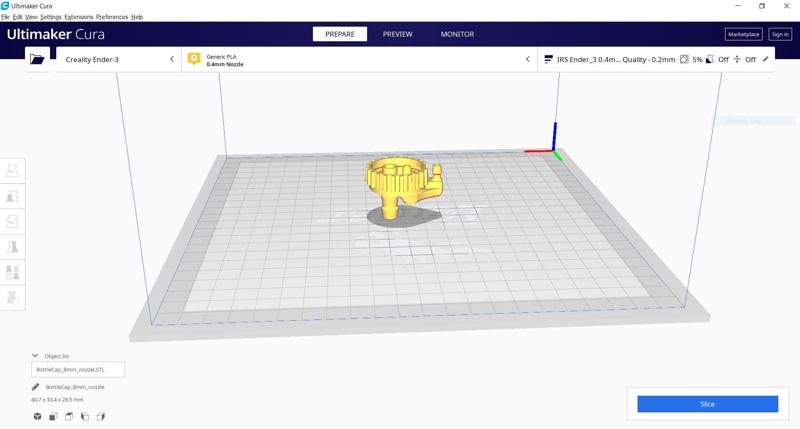Switch to the MONITOR stage
This screenshot has width=800, height=429.
coord(457,34)
